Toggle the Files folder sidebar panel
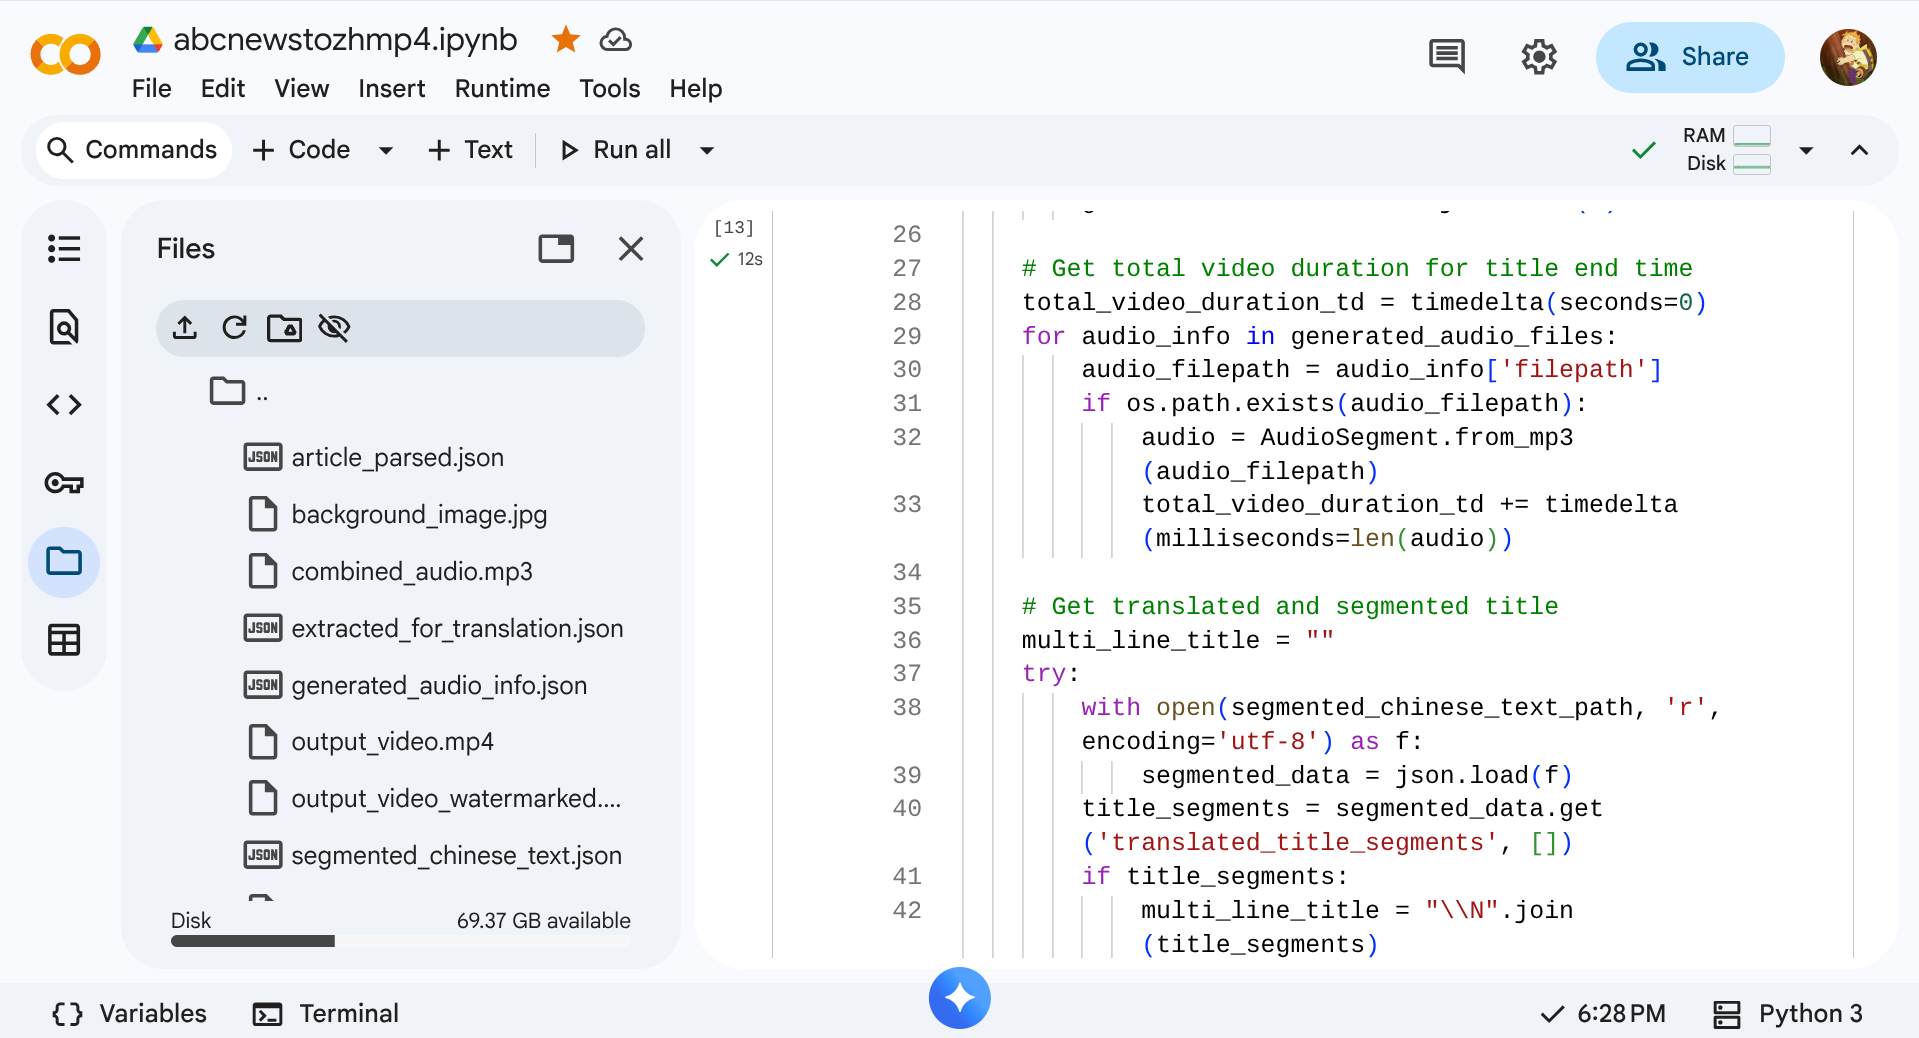Viewport: 1919px width, 1038px height. [64, 562]
